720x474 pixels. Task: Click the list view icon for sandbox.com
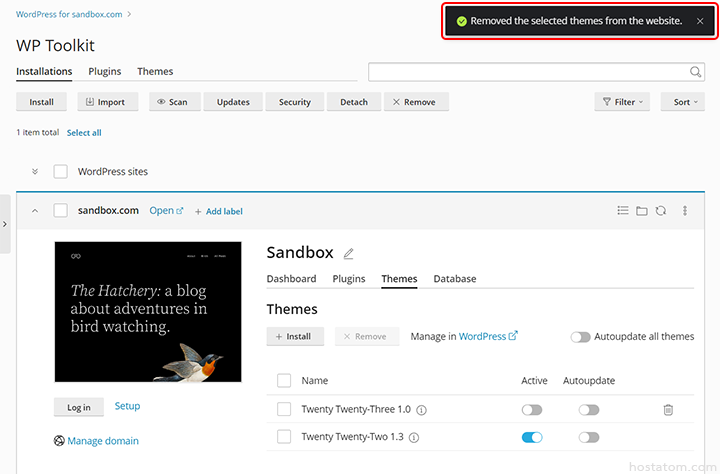[623, 211]
